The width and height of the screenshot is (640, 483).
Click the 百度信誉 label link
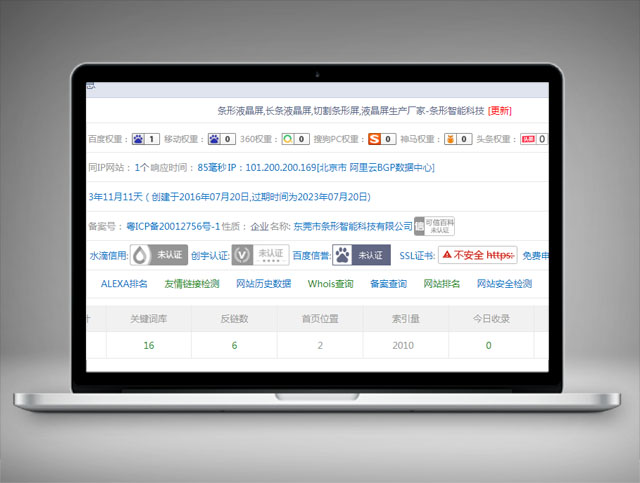coord(311,256)
